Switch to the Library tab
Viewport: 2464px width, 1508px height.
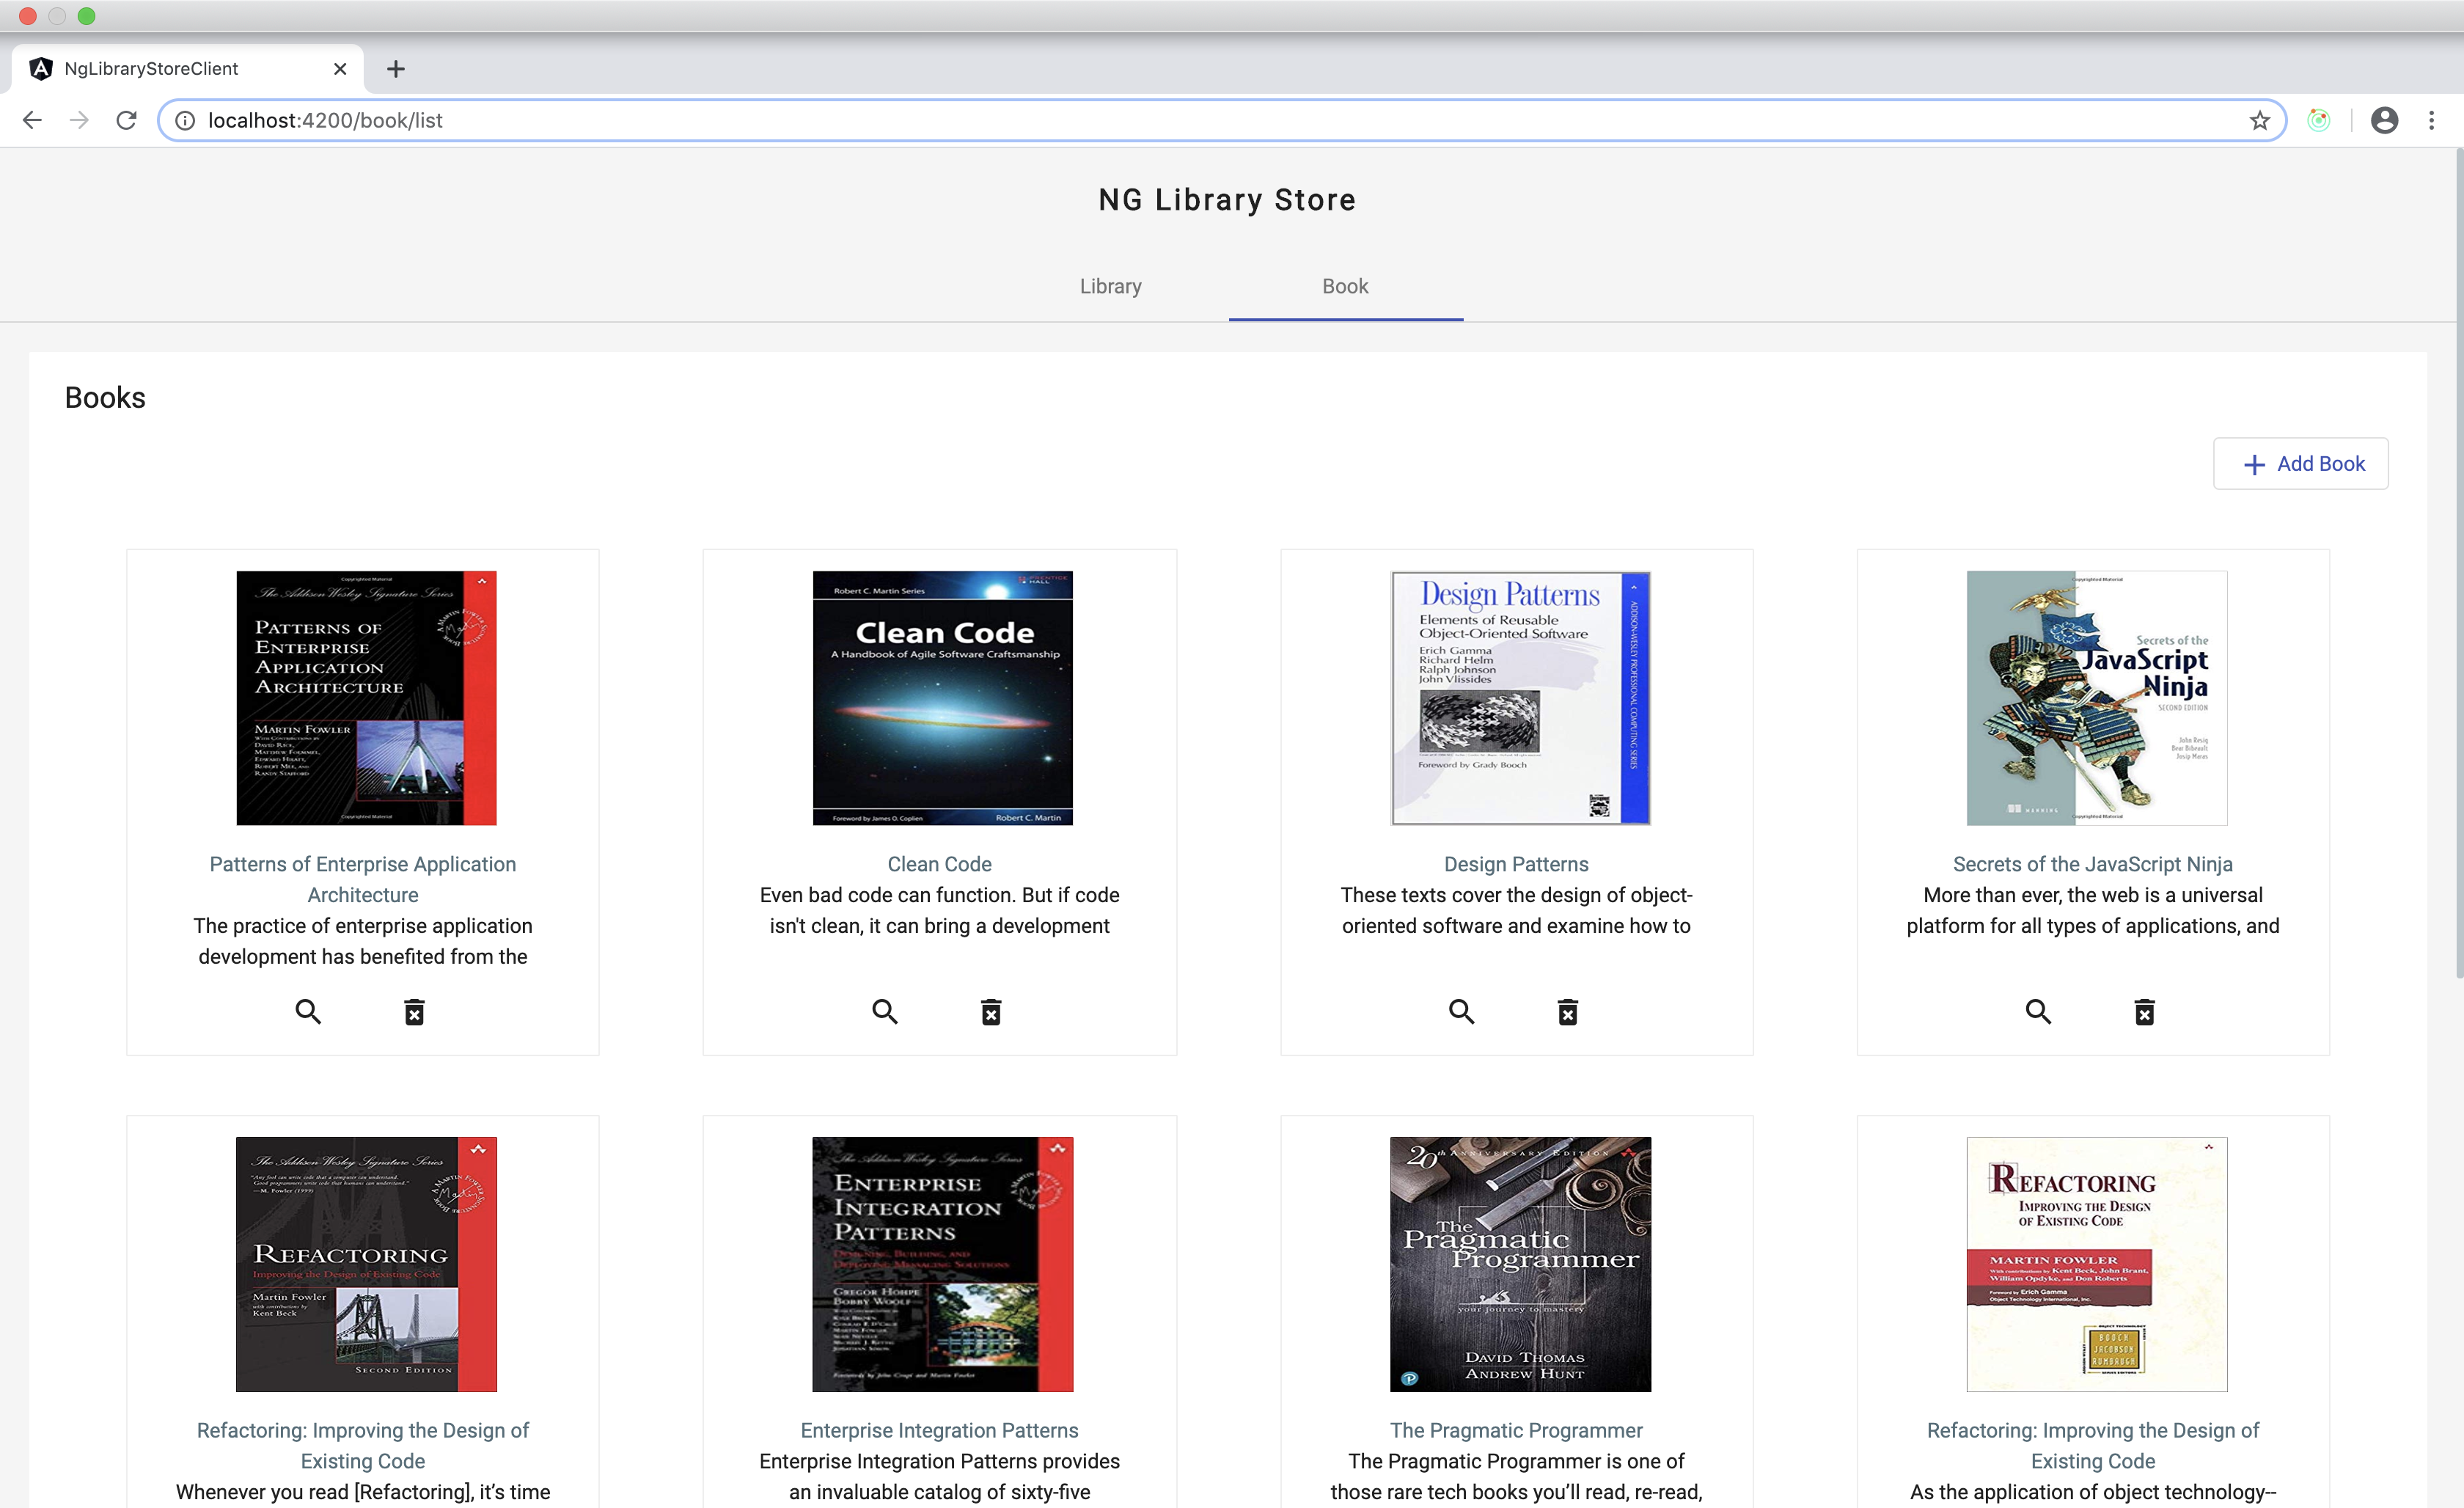pos(1111,286)
